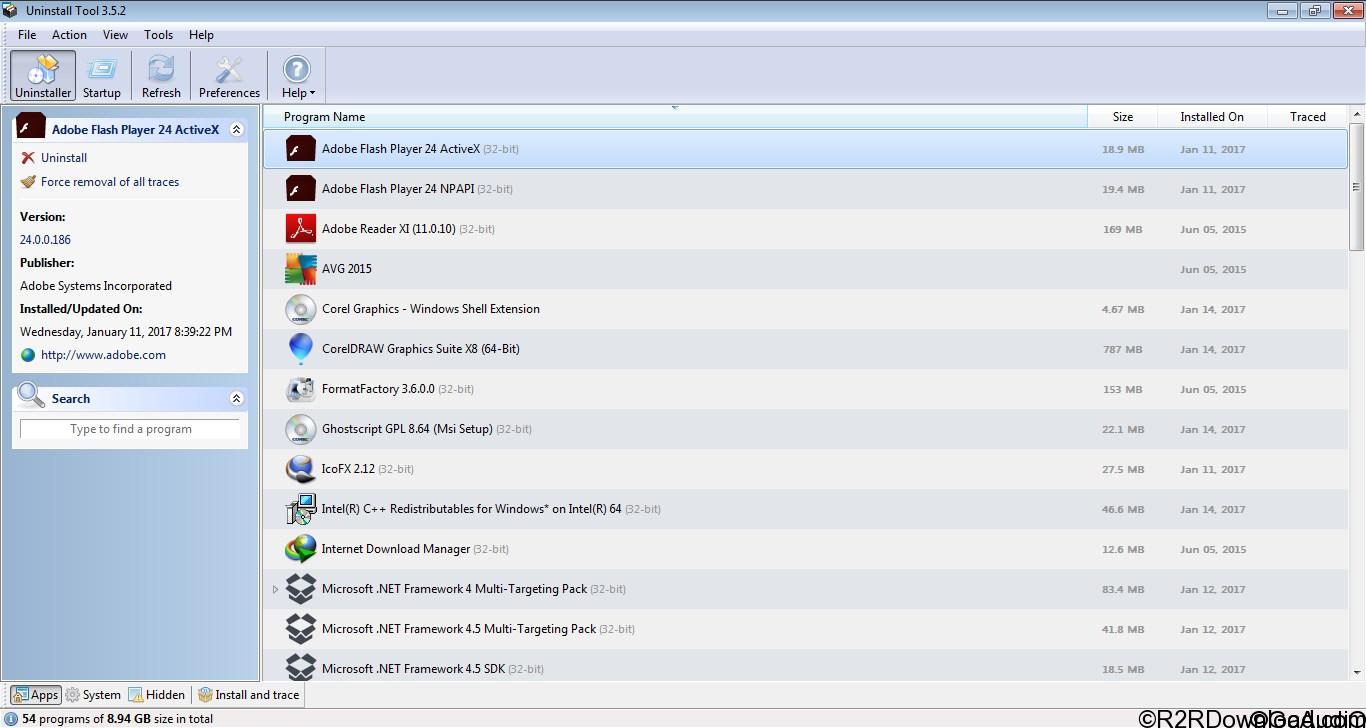Viewport: 1366px width, 728px height.
Task: Click the magnifier icon in Search panel
Action: (31, 395)
